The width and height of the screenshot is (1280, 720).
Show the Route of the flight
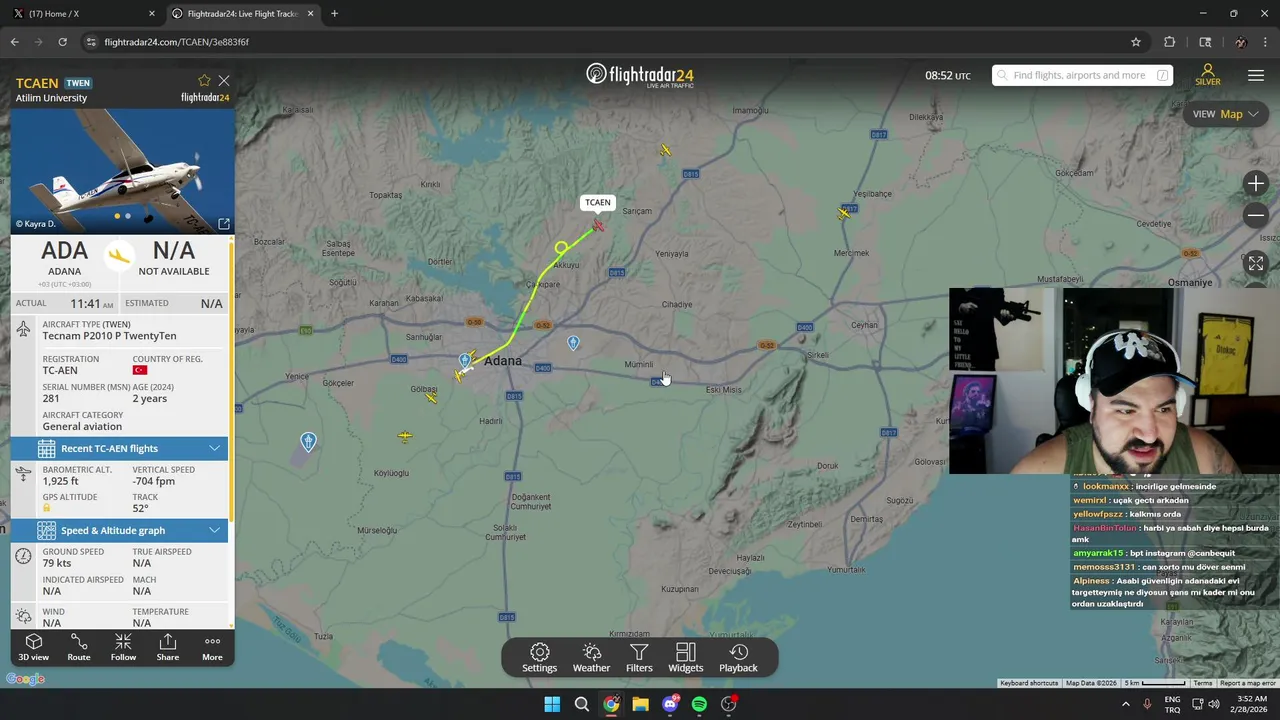tap(79, 647)
